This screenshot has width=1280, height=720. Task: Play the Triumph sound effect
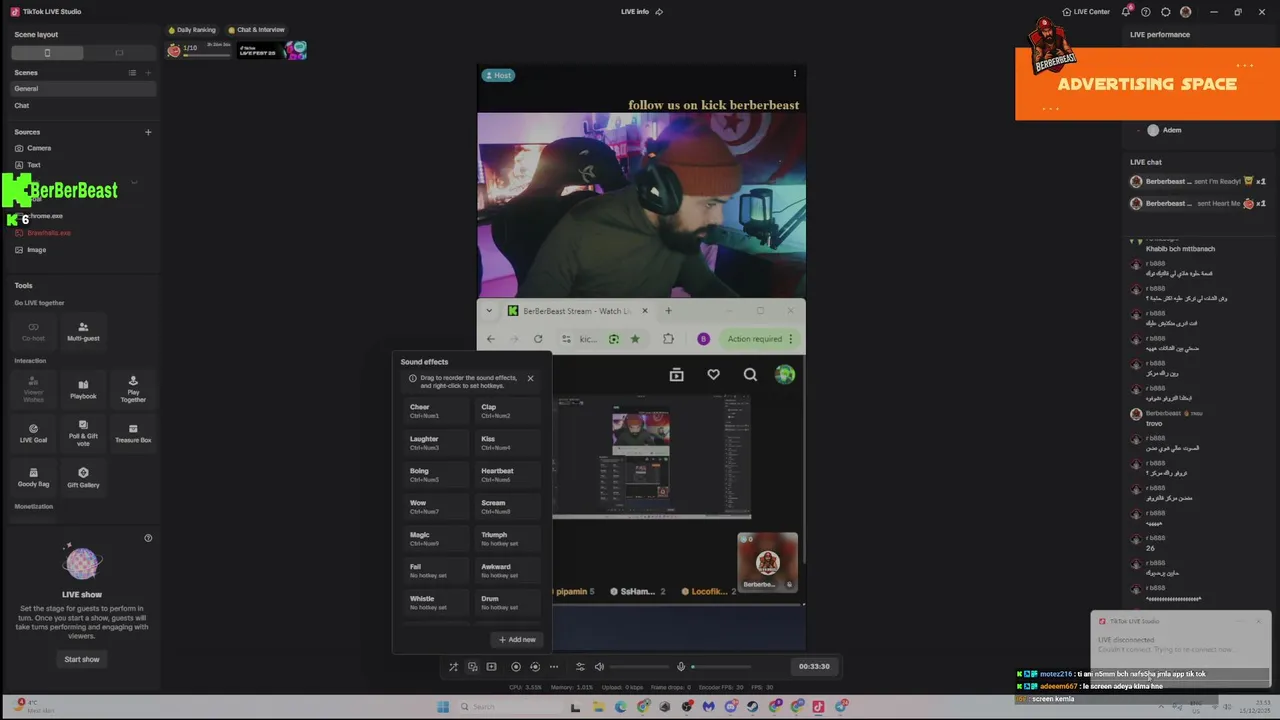pyautogui.click(x=506, y=539)
